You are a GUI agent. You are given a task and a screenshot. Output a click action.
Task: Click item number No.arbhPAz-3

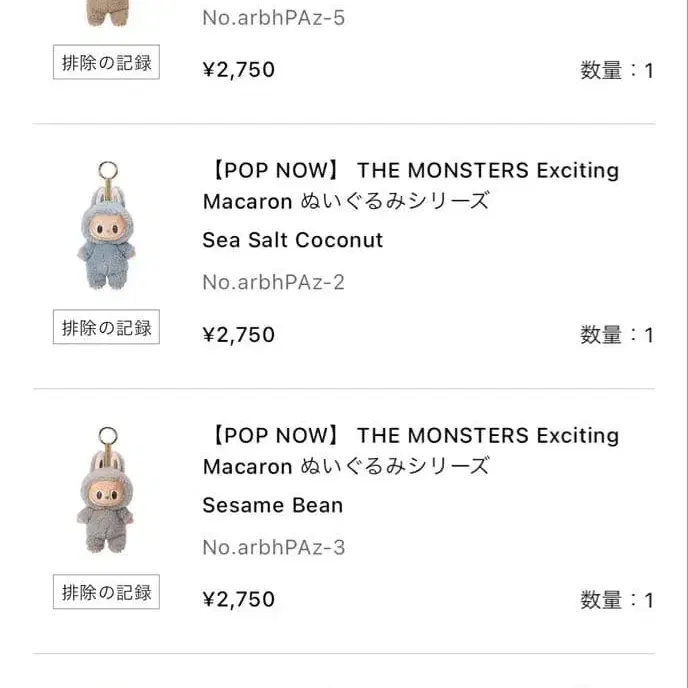(273, 547)
